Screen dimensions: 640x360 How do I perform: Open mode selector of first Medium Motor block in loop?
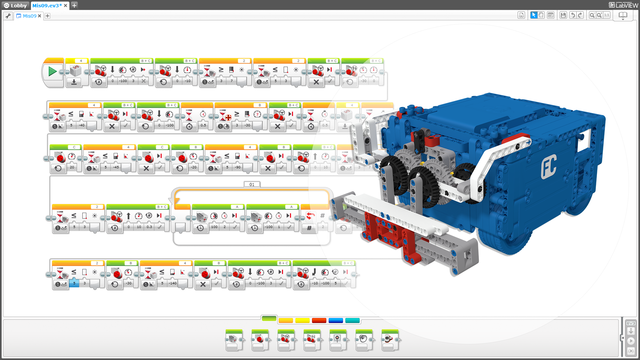(x=200, y=228)
